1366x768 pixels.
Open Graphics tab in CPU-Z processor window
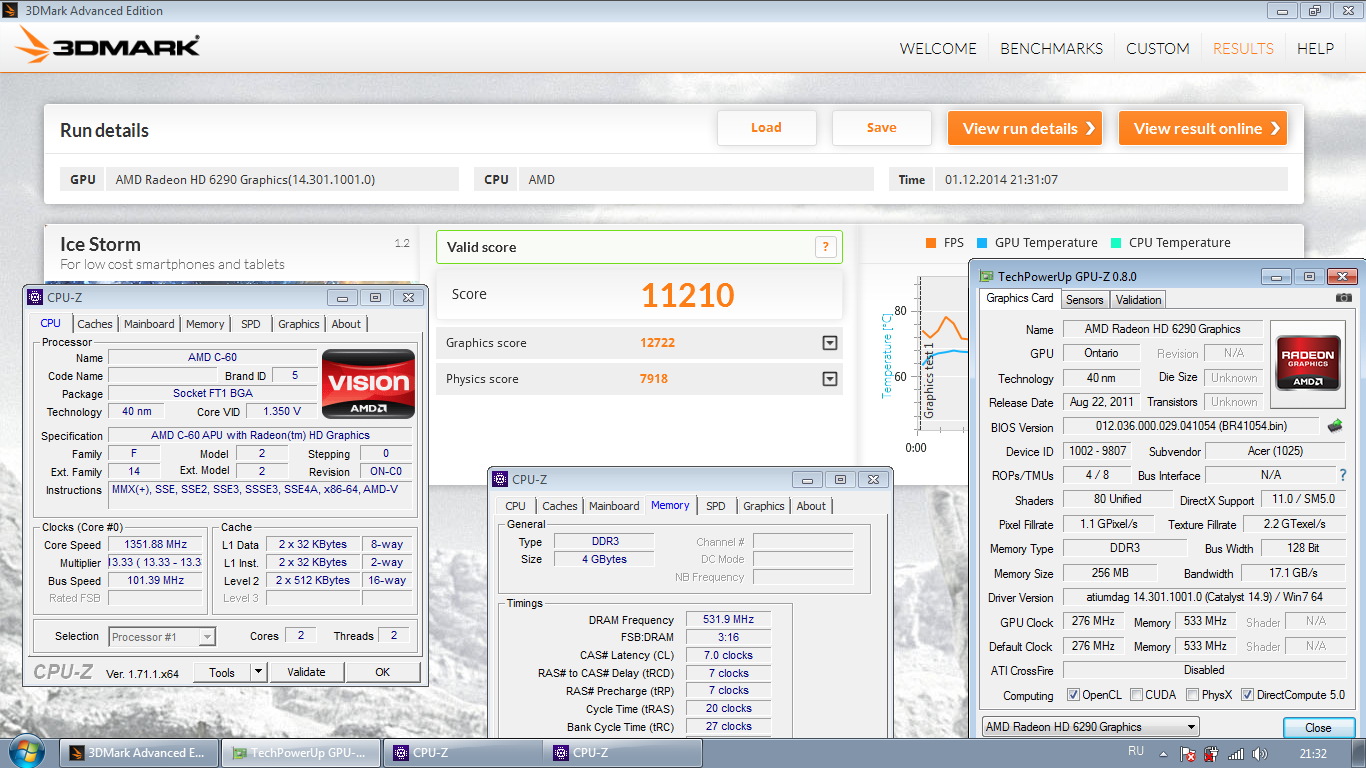tap(298, 324)
